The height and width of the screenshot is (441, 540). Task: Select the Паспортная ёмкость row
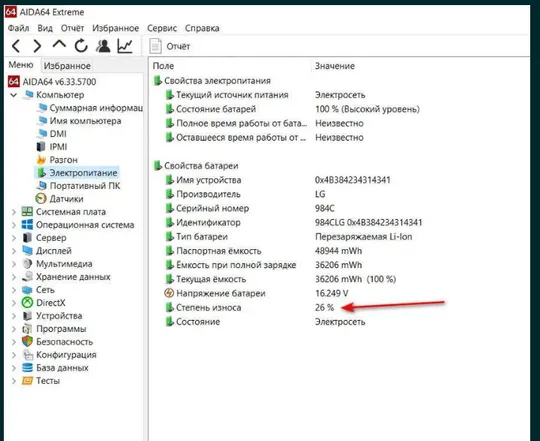[x=263, y=251]
